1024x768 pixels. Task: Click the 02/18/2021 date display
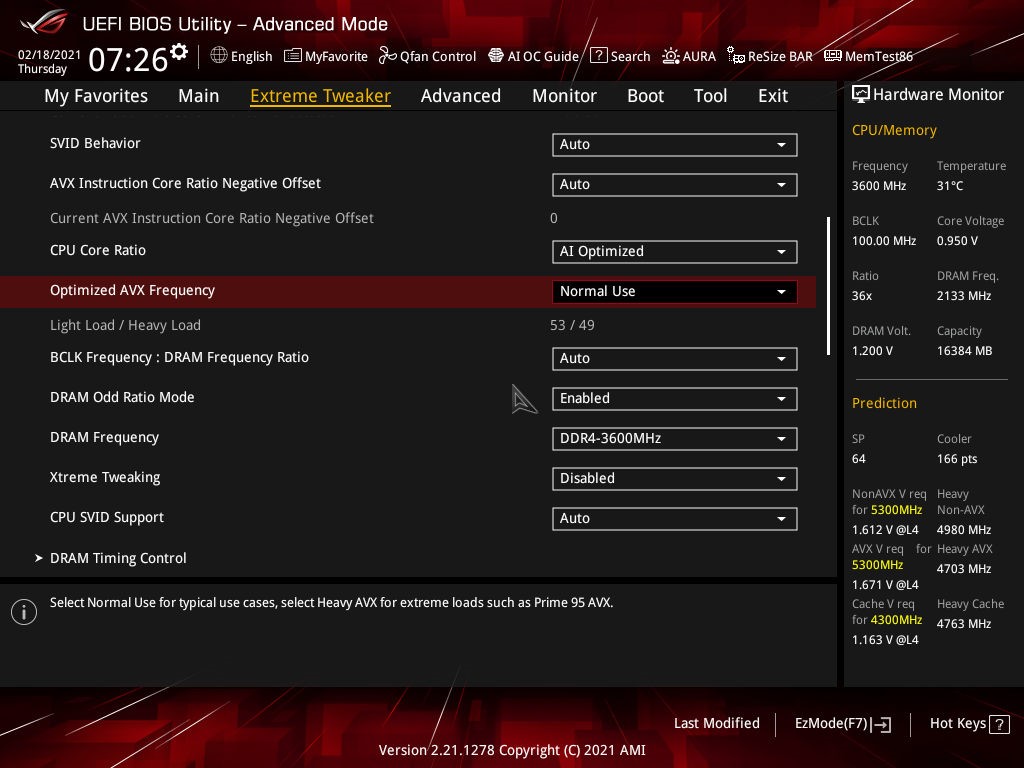tap(49, 54)
